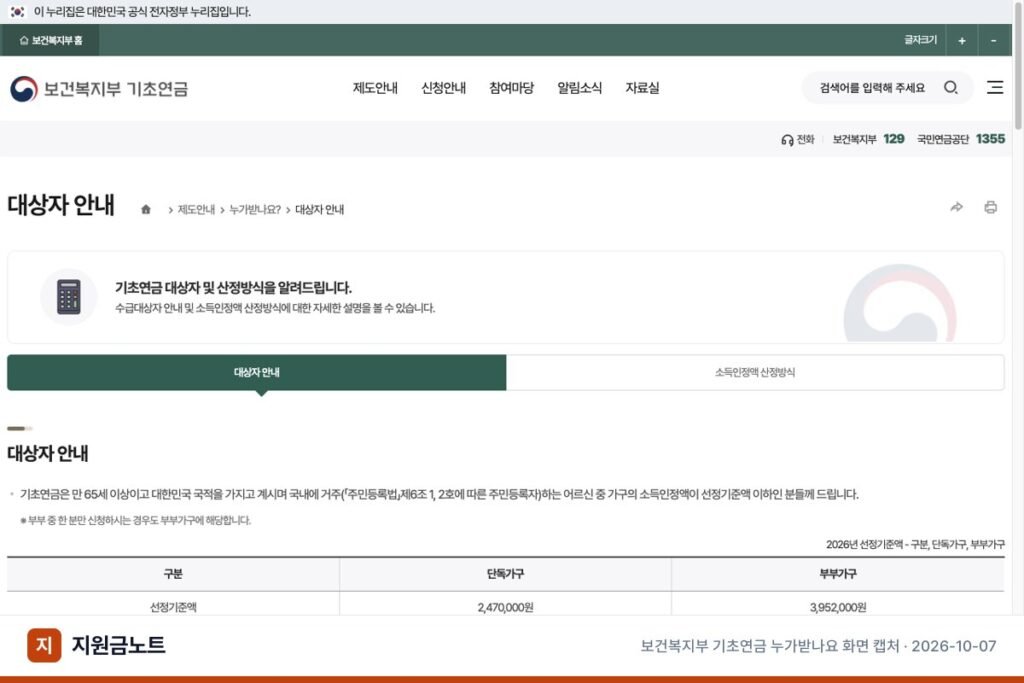Viewport: 1024px width, 683px height.
Task: Switch to 소득인정액 산정방식 tab
Action: (x=755, y=372)
